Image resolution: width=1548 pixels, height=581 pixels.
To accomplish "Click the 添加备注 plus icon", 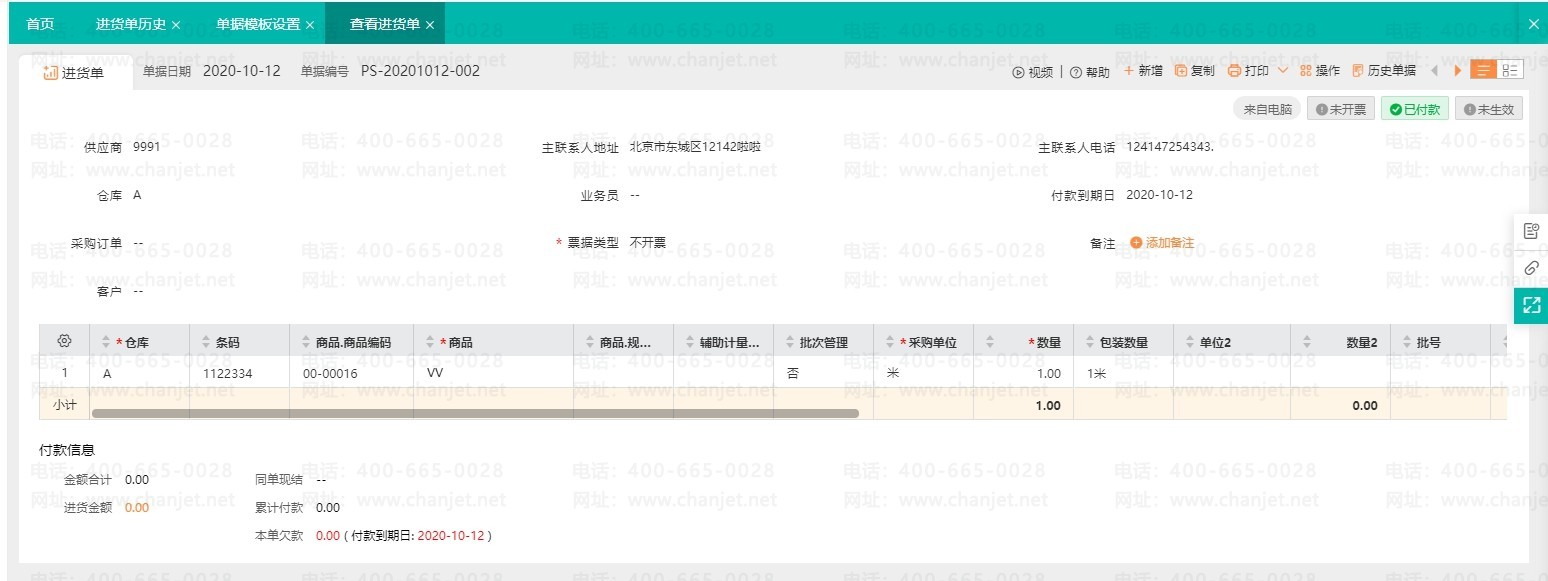I will coord(1136,243).
